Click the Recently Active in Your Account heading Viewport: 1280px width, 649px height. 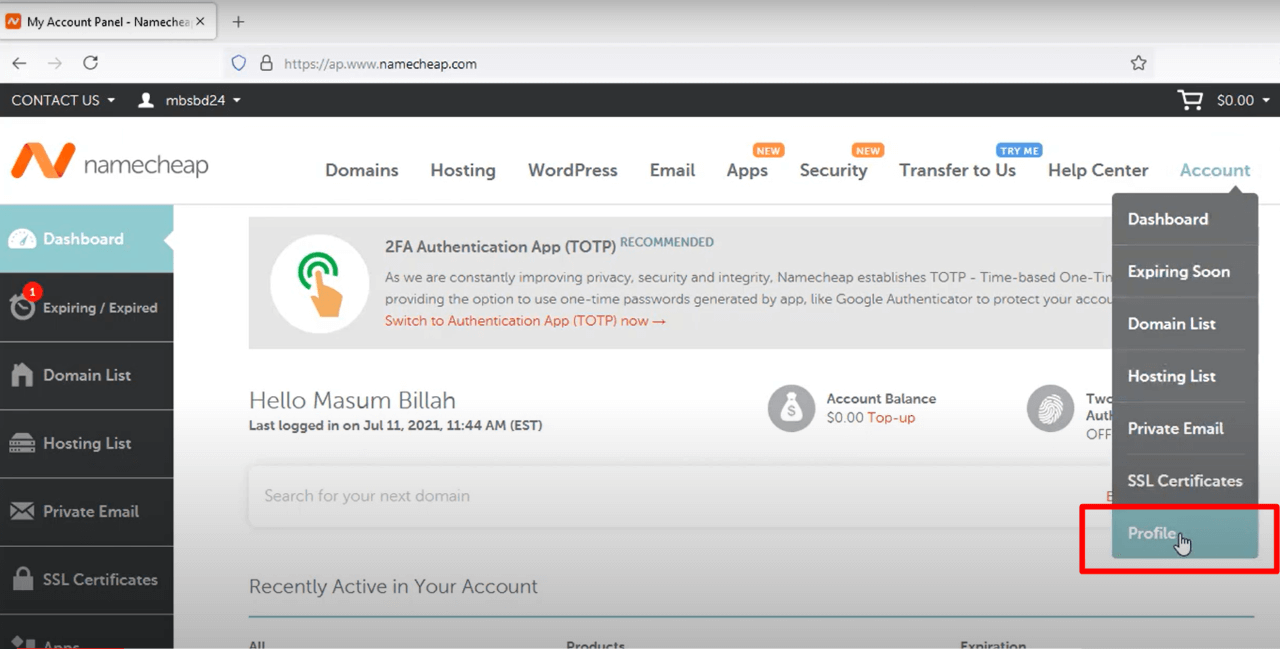point(393,587)
